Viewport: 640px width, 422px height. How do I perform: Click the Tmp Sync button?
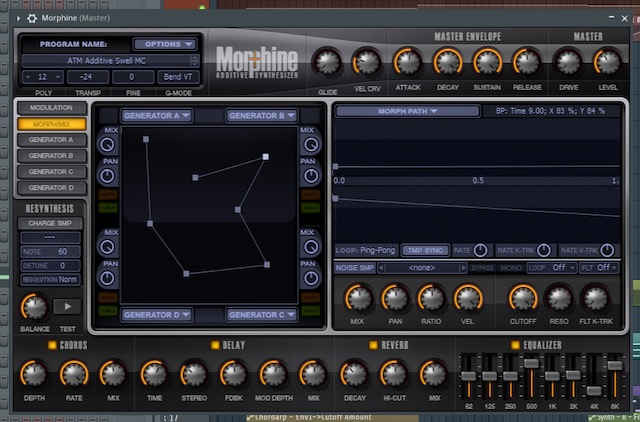pyautogui.click(x=425, y=250)
